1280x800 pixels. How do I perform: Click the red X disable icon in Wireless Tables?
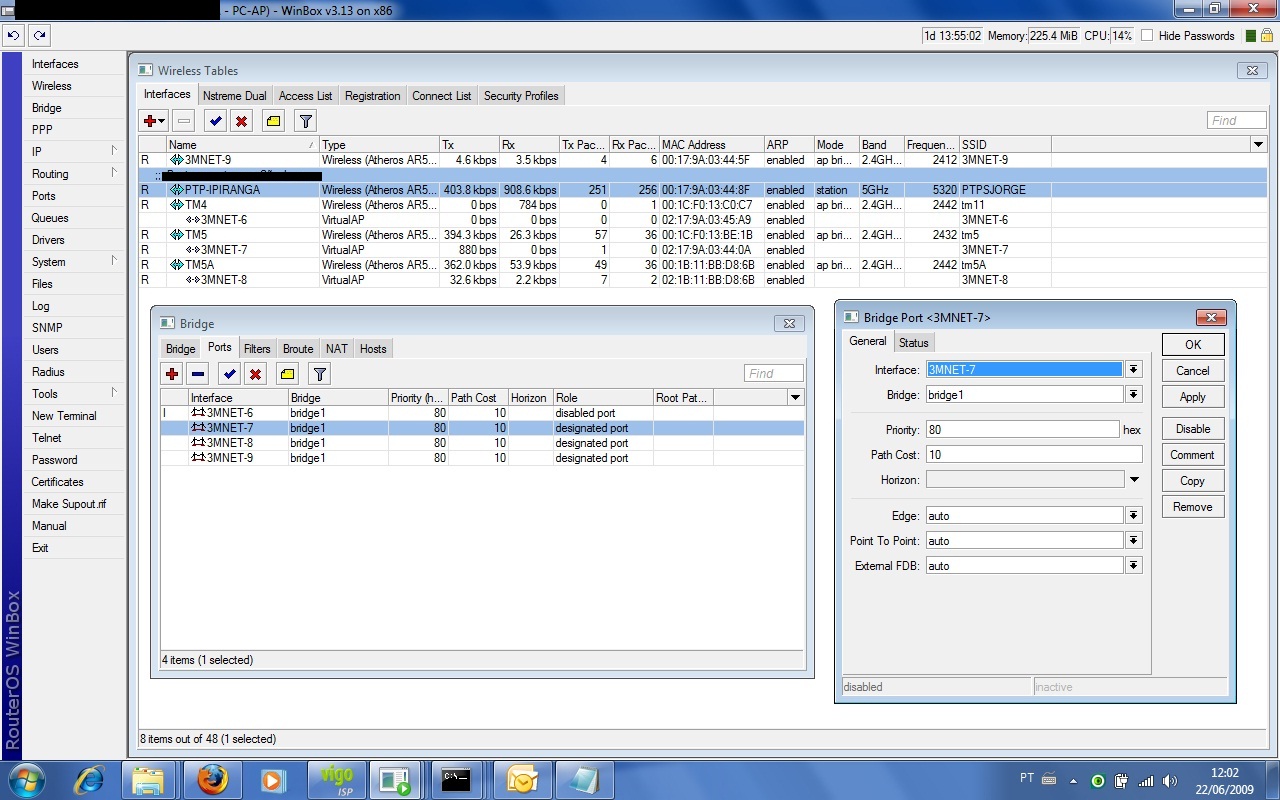tap(241, 121)
